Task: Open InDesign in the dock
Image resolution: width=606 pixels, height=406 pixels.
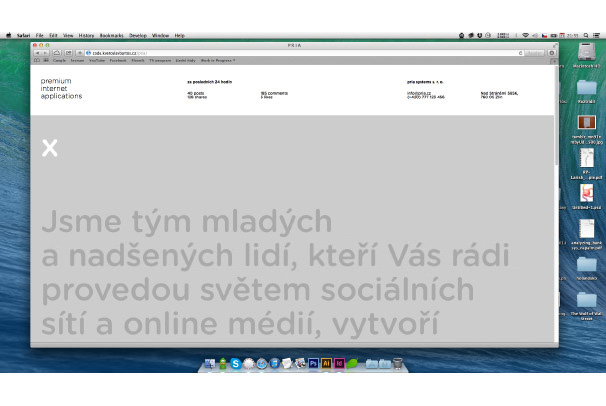Action: click(x=339, y=363)
